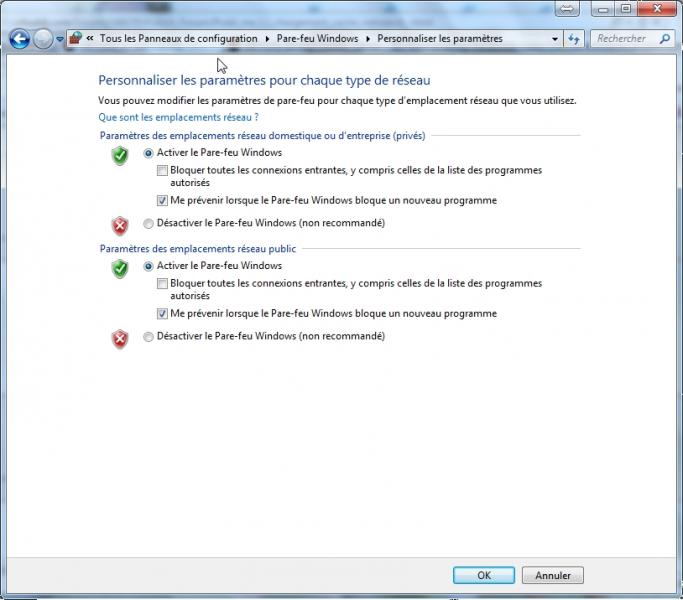Click the Personnaliser les paramètres pour chaque type heading
The width and height of the screenshot is (683, 600).
click(264, 80)
